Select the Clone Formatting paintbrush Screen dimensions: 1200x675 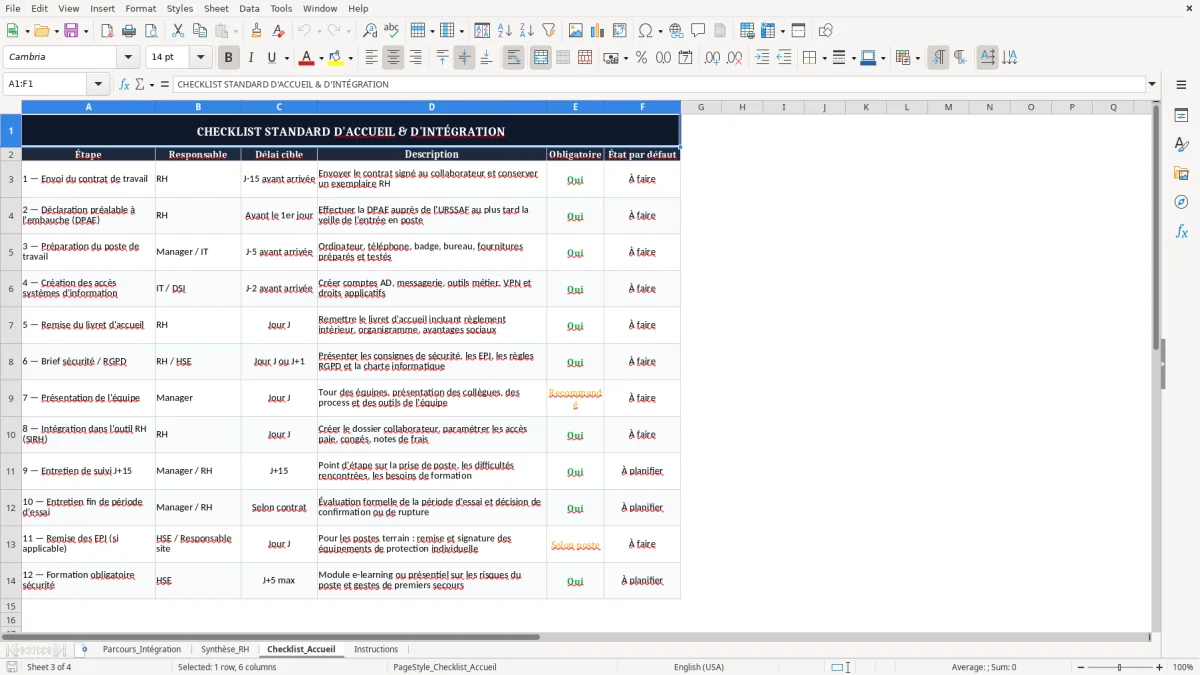[x=257, y=31]
